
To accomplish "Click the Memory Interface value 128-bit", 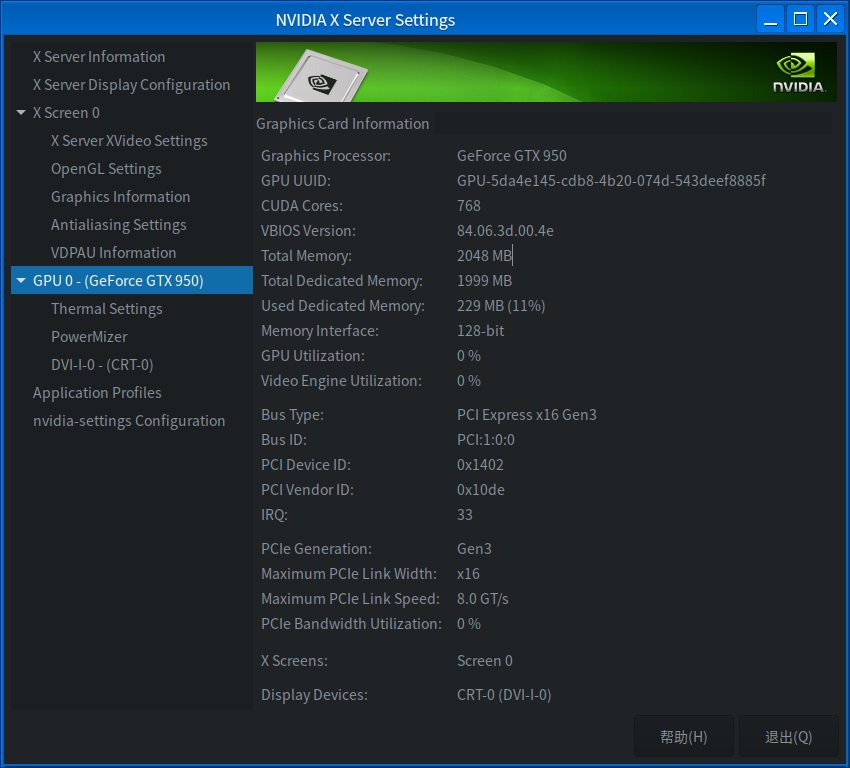I will (x=480, y=331).
